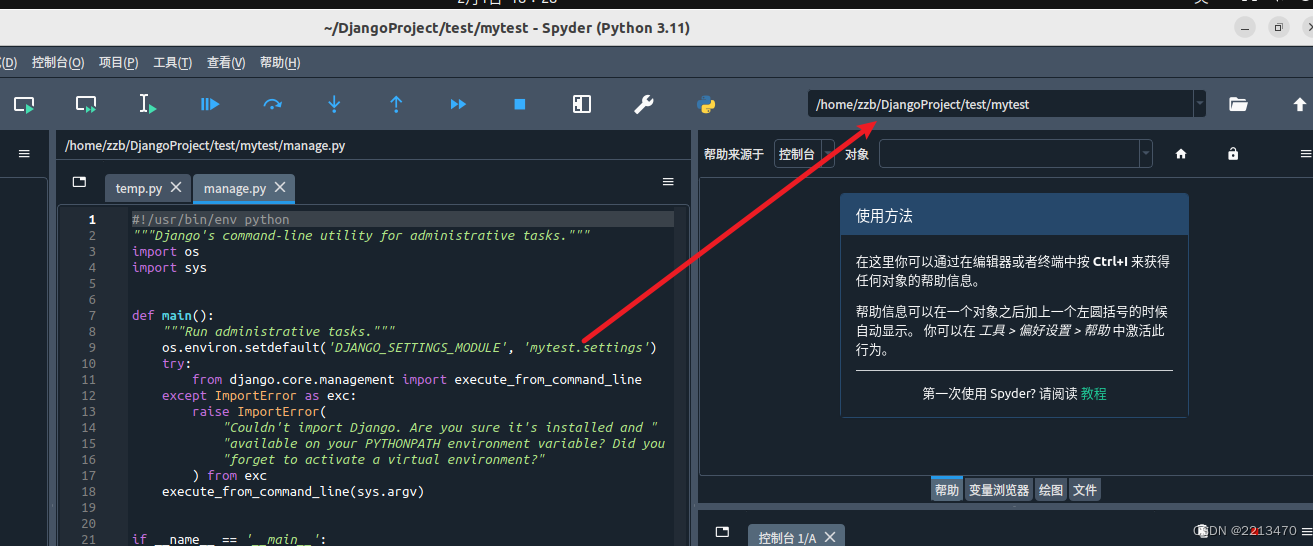1313x546 pixels.
Task: Click the execute_from_command_line(sys.argv) line
Action: coord(294,492)
